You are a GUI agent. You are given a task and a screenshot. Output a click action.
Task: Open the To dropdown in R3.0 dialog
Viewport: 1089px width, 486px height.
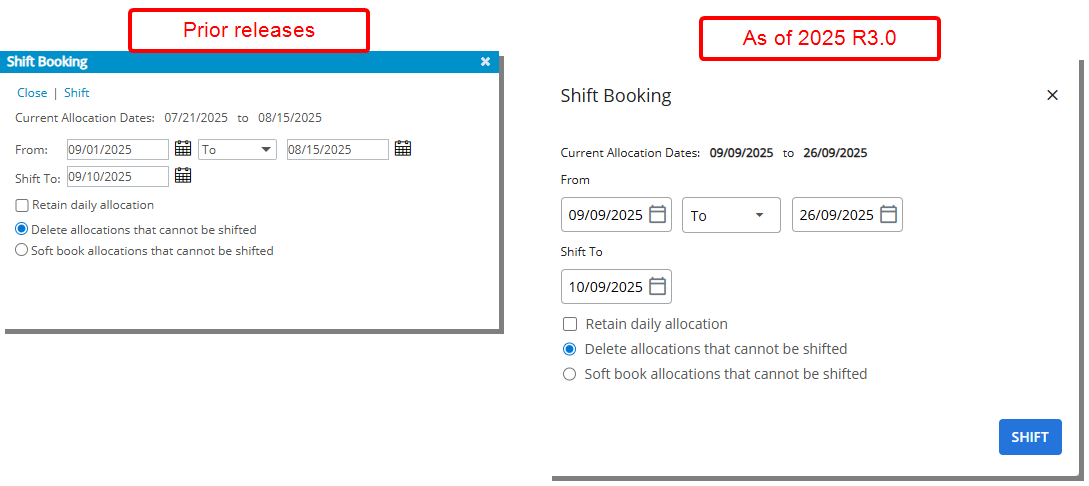[731, 215]
